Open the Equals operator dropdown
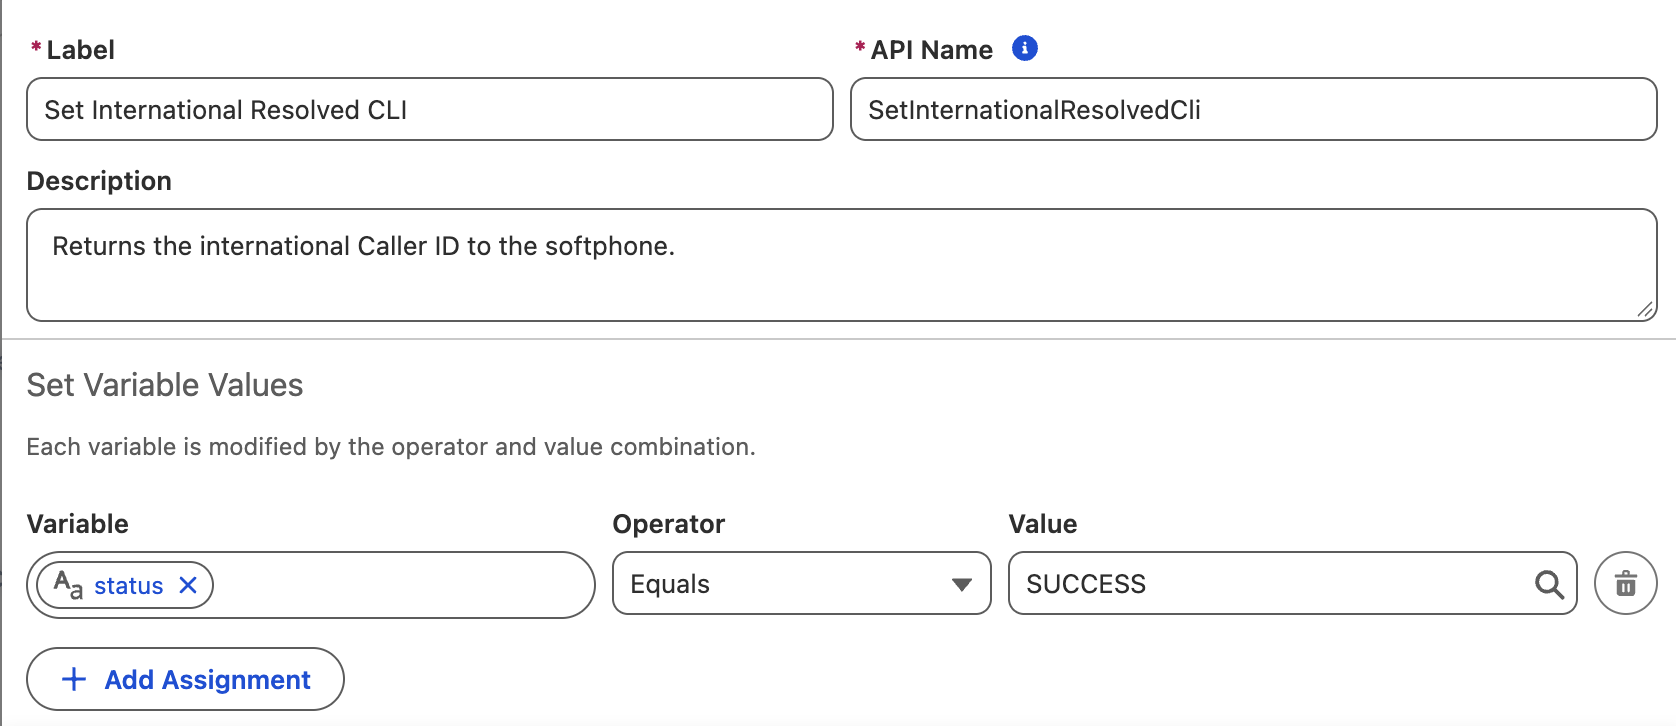Screen dimensions: 1676x726 point(801,583)
